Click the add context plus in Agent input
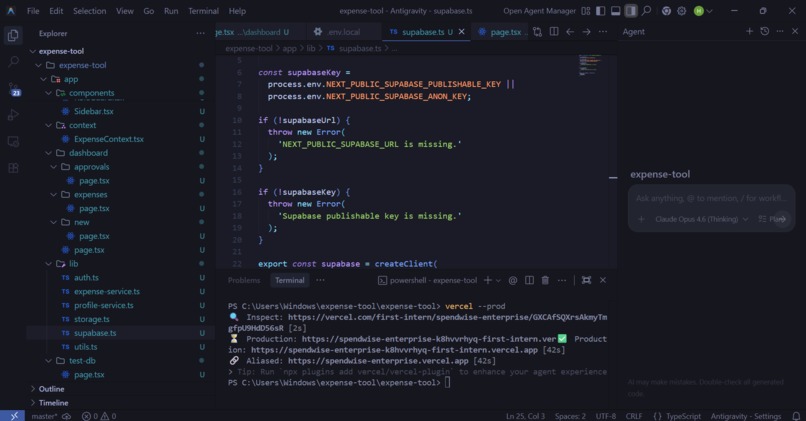Screen dimensions: 806x421 pos(641,219)
